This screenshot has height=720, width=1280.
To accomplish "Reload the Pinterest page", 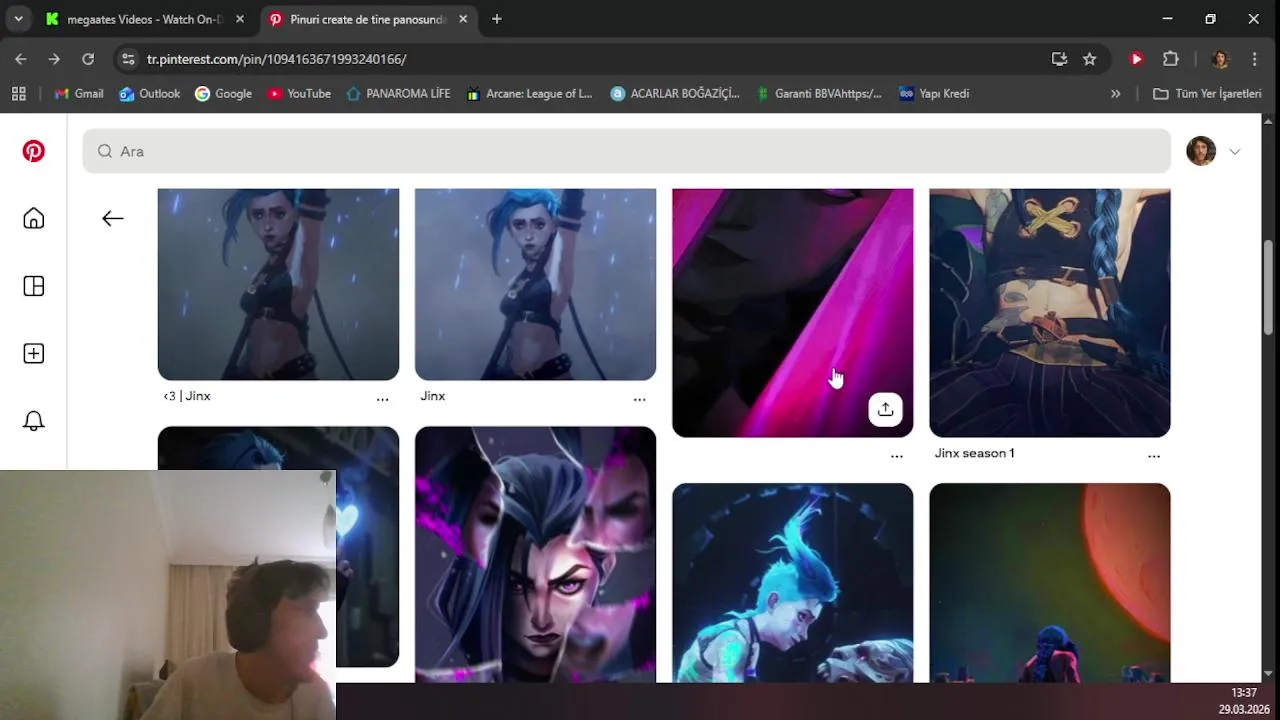I will point(88,59).
